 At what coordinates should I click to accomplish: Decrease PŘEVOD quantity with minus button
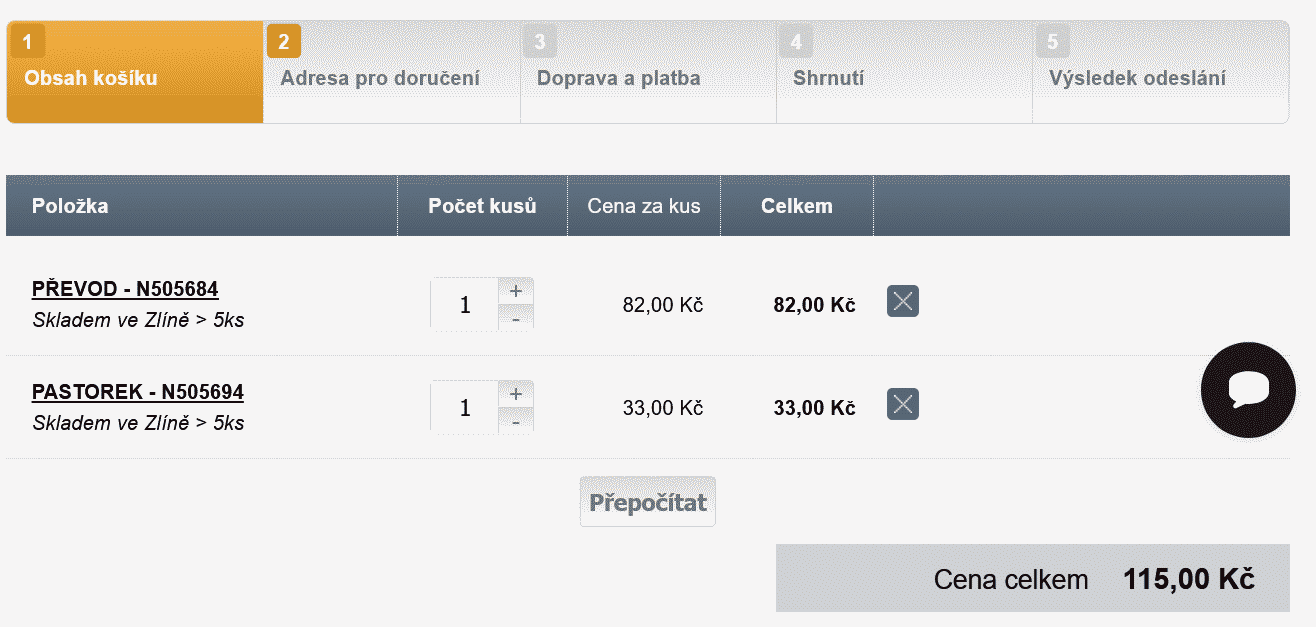tap(516, 318)
